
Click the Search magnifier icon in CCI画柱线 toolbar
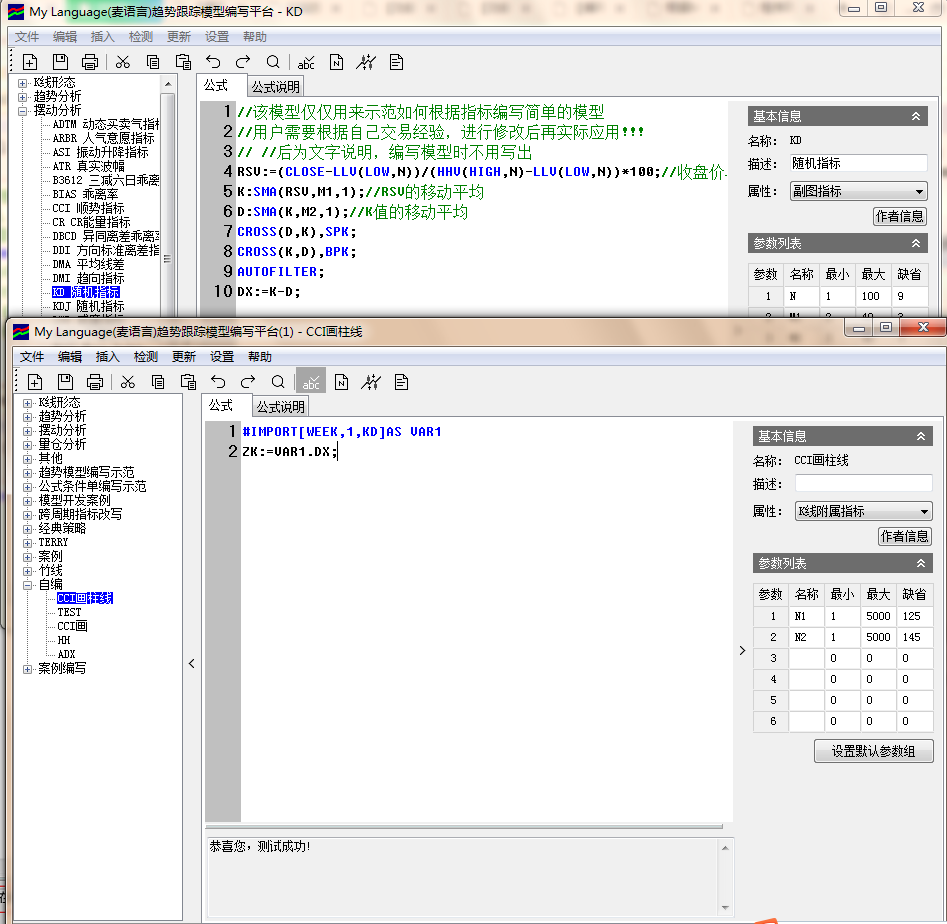click(278, 381)
